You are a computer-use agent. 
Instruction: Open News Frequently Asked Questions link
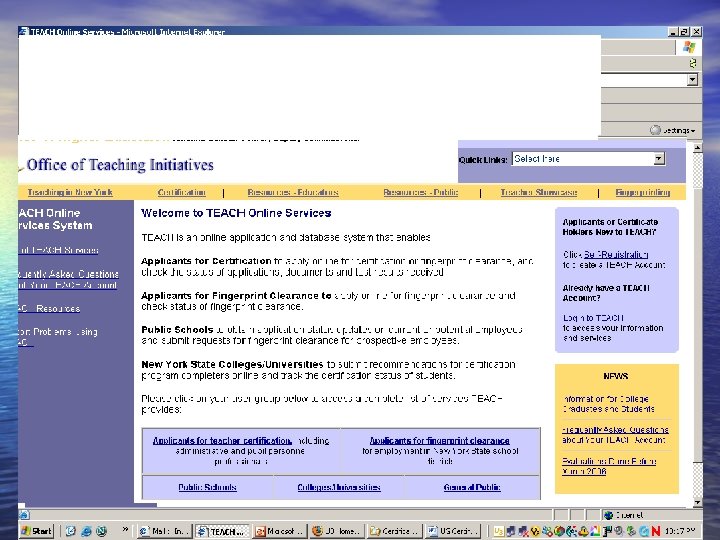(615, 434)
